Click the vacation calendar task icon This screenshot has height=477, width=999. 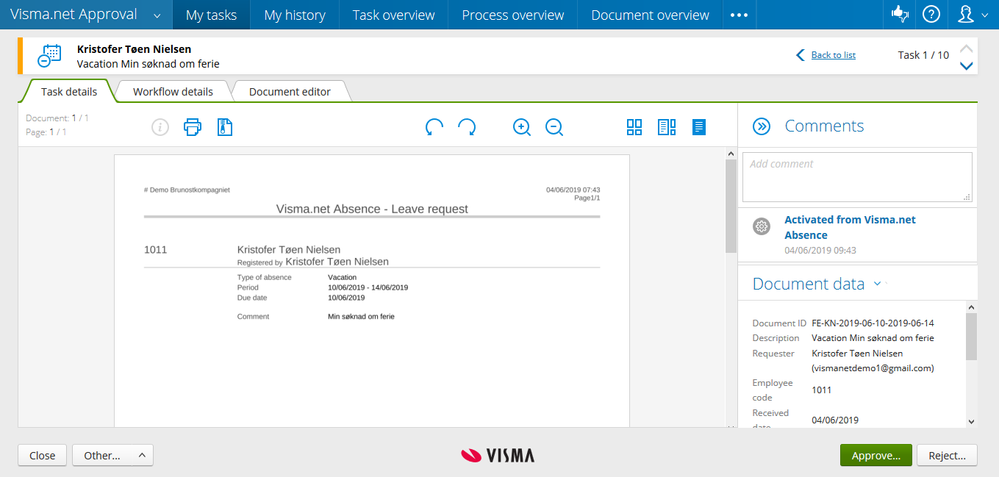(x=48, y=55)
